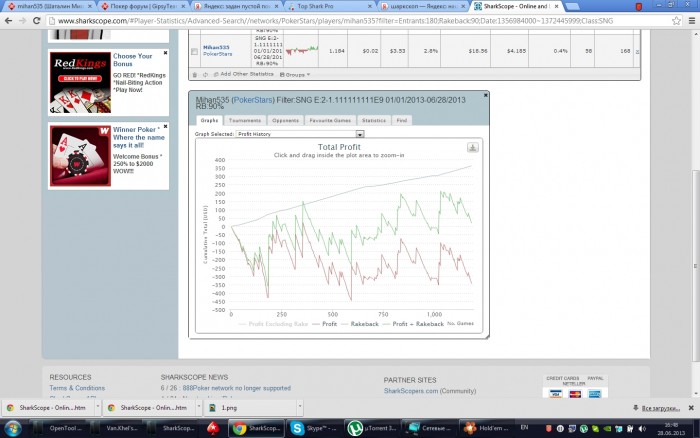
Task: Open the Graph Selected Profit History dropdown
Action: coord(300,134)
